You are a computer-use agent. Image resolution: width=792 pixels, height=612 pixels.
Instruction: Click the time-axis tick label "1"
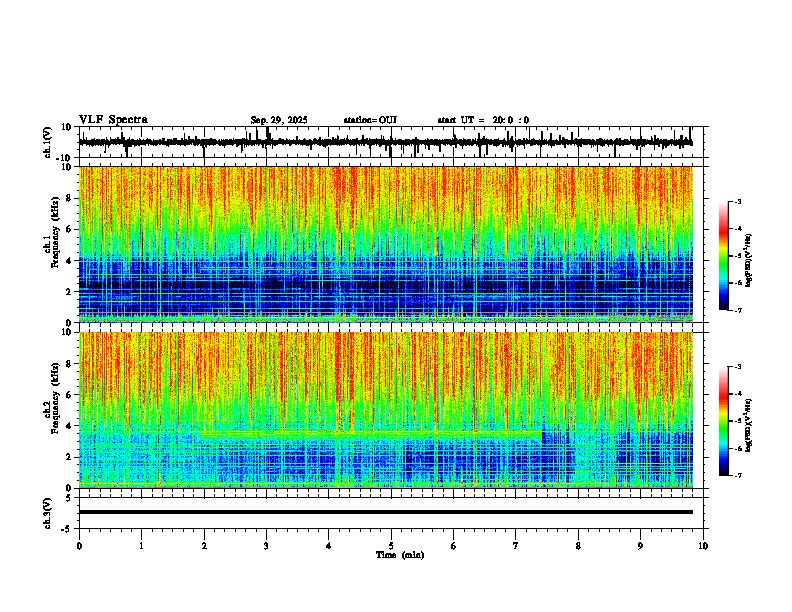(x=141, y=546)
